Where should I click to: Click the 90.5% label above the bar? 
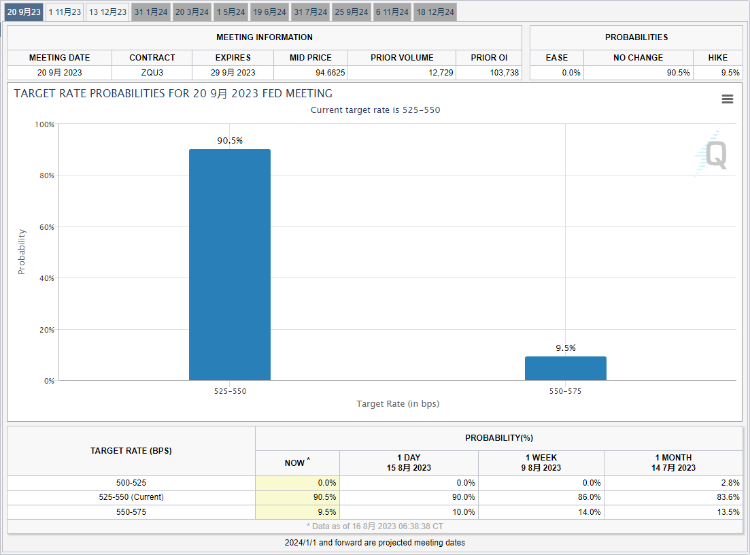(x=230, y=140)
